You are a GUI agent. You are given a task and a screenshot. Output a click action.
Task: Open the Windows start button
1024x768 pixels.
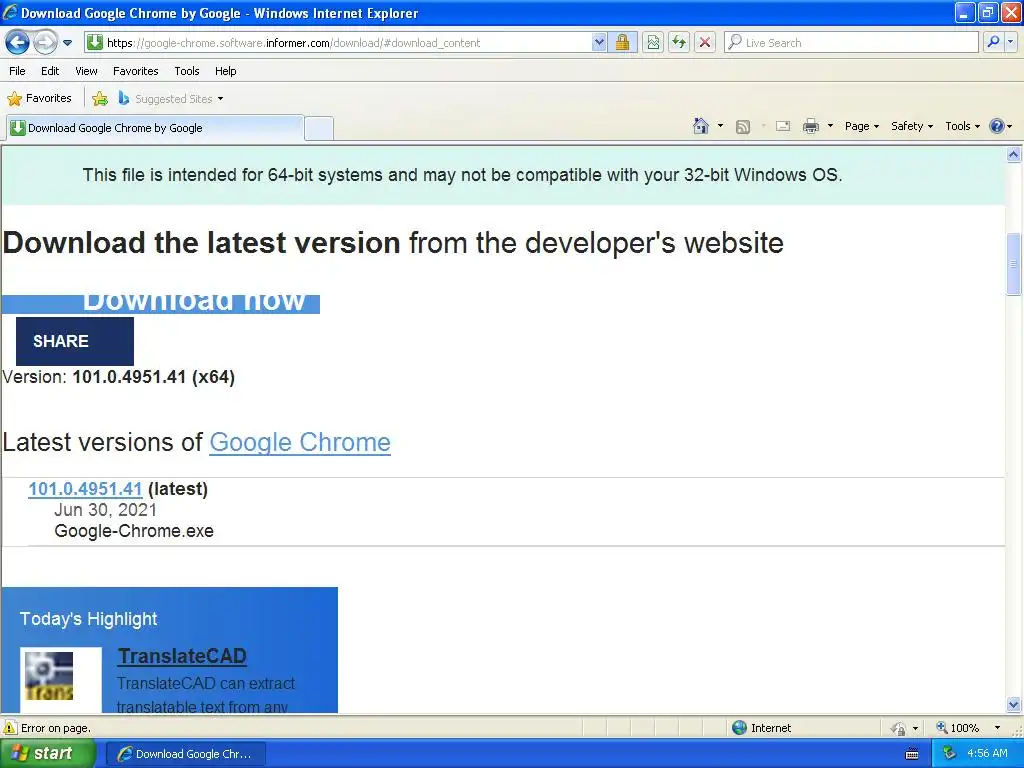coord(48,754)
